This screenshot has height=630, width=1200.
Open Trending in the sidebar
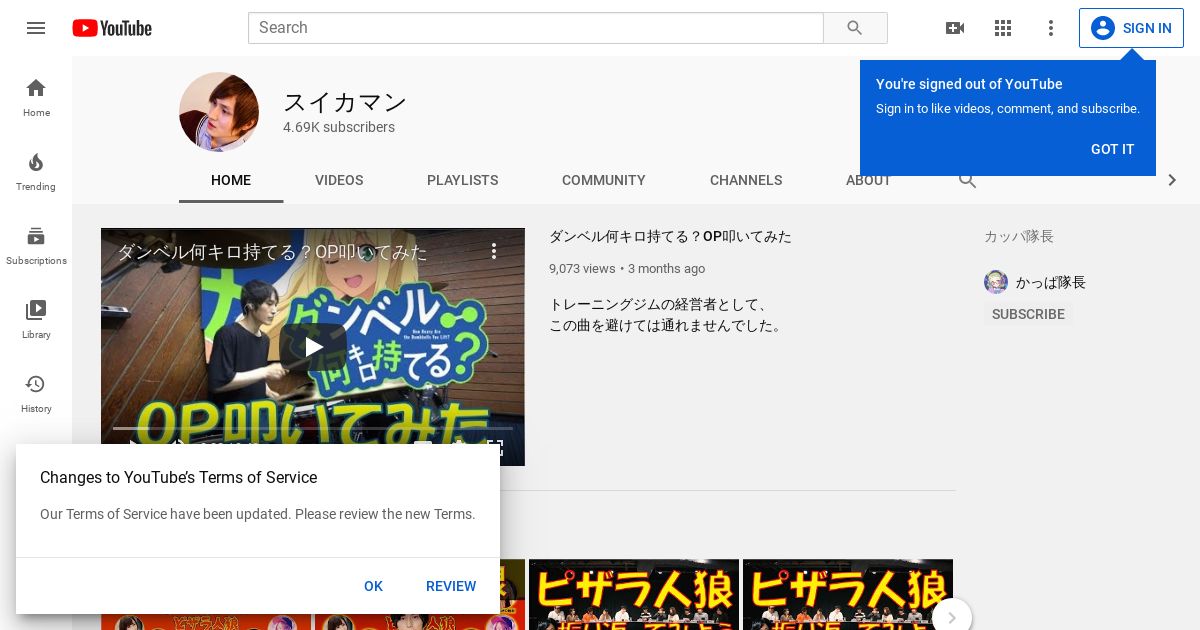click(x=36, y=171)
